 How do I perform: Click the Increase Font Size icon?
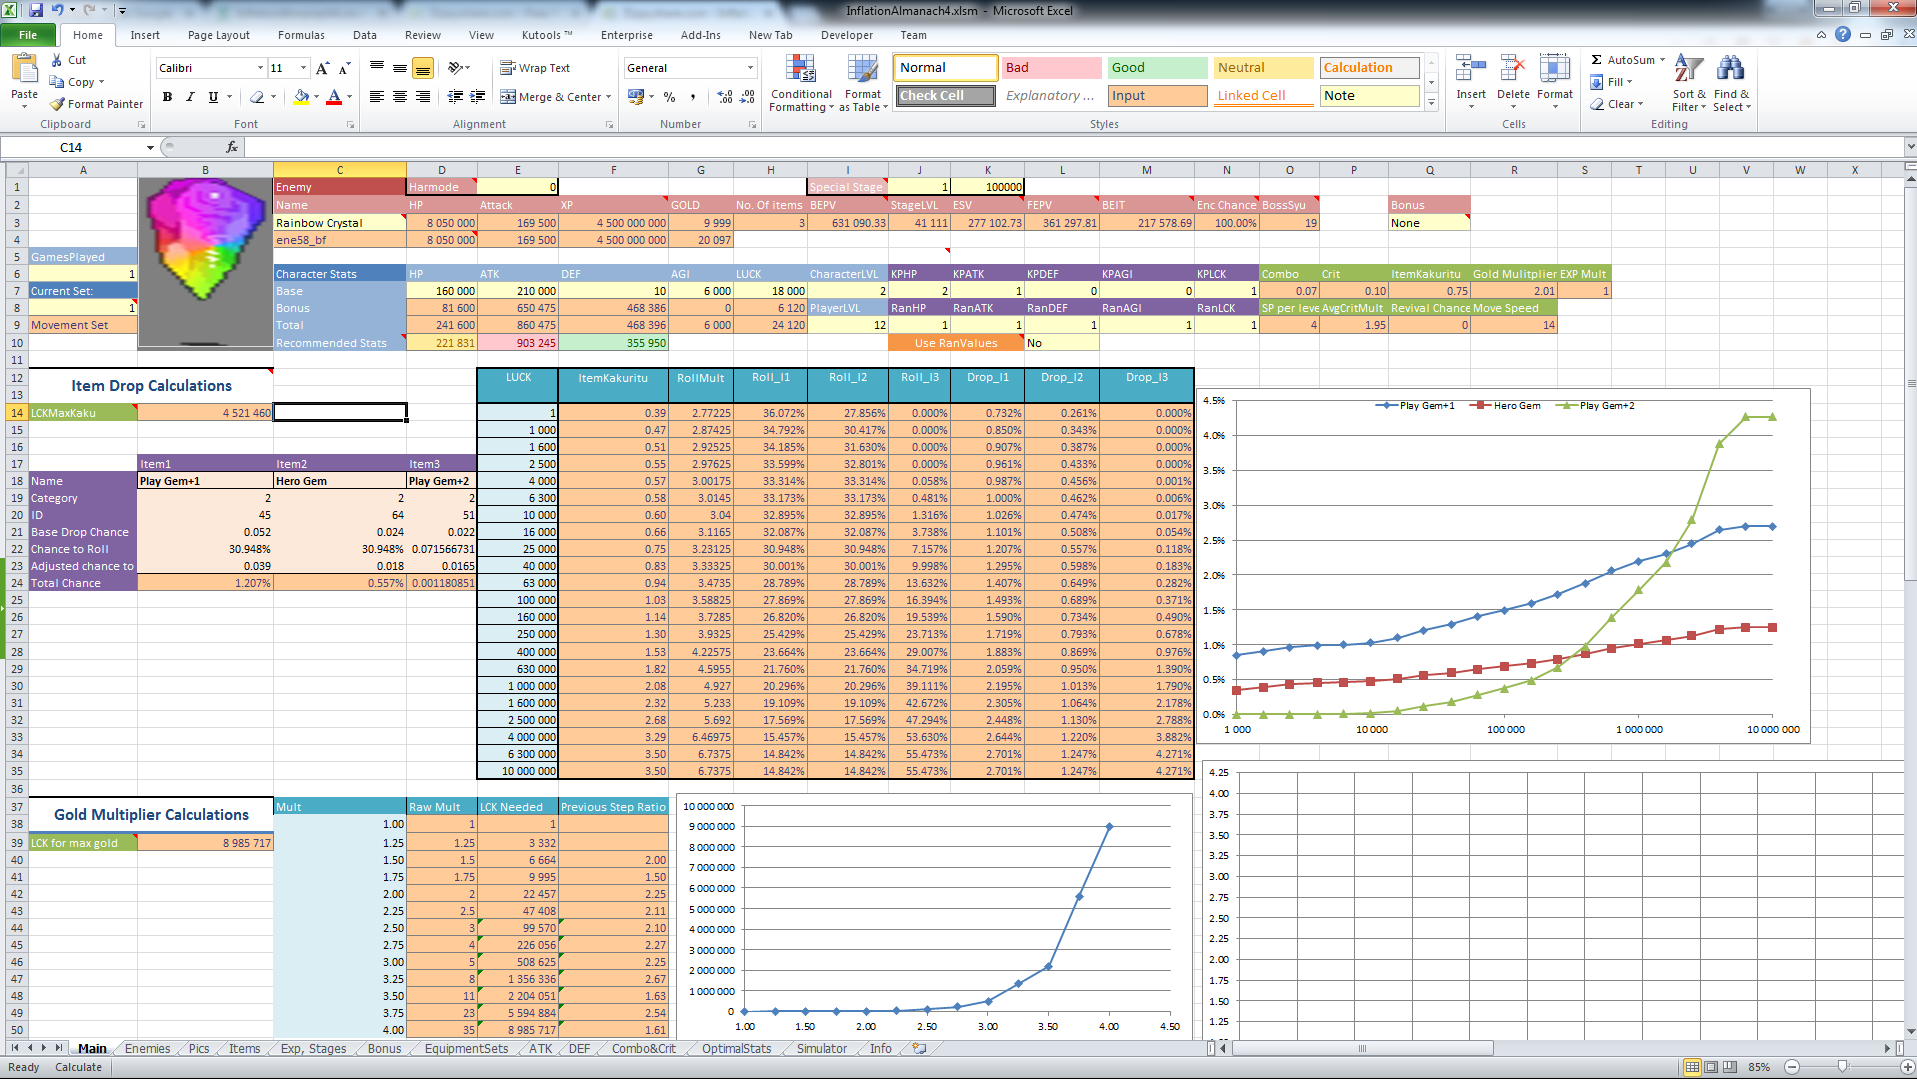[x=322, y=68]
